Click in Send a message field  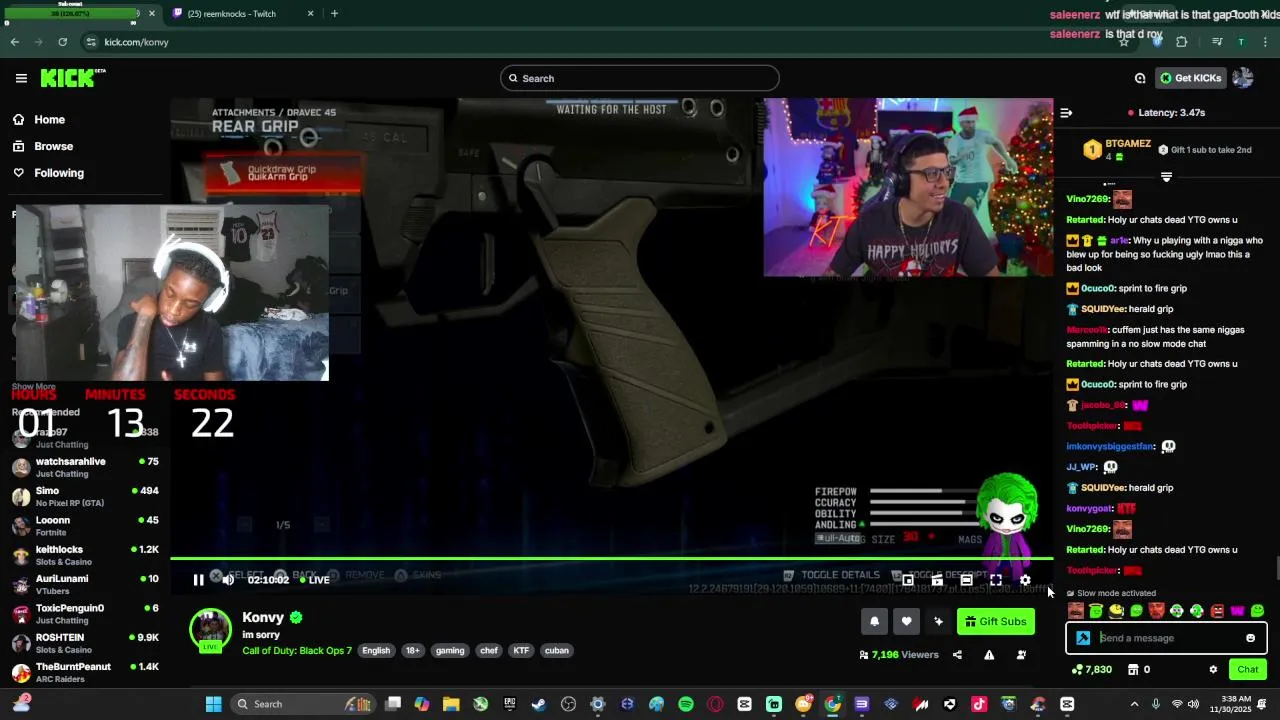click(1168, 638)
